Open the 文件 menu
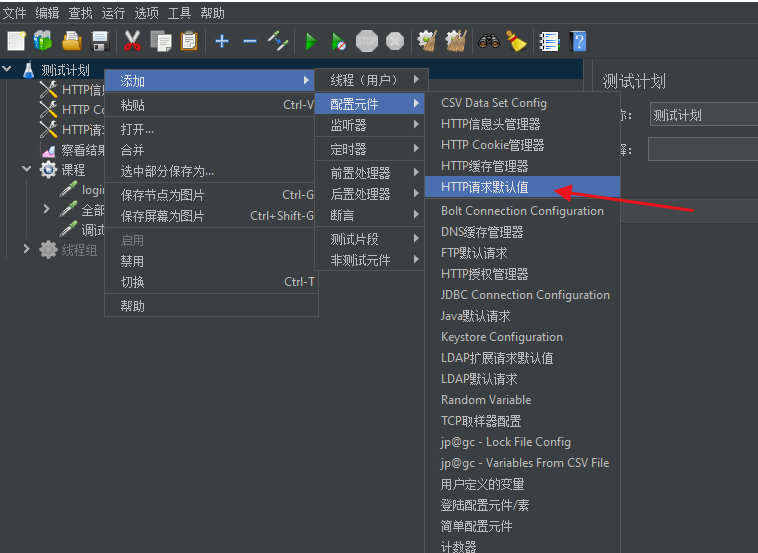 click(15, 13)
